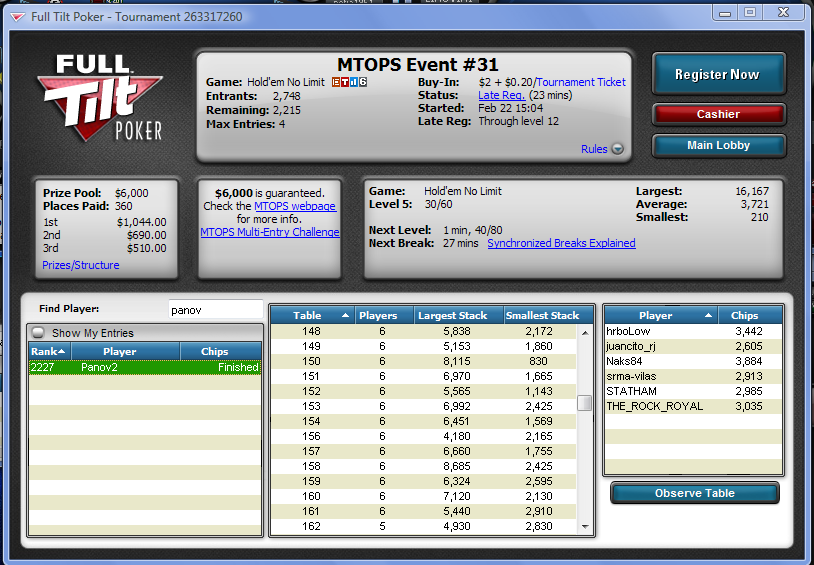Select player STATHAM
Screen dimensions: 814x565
point(694,392)
